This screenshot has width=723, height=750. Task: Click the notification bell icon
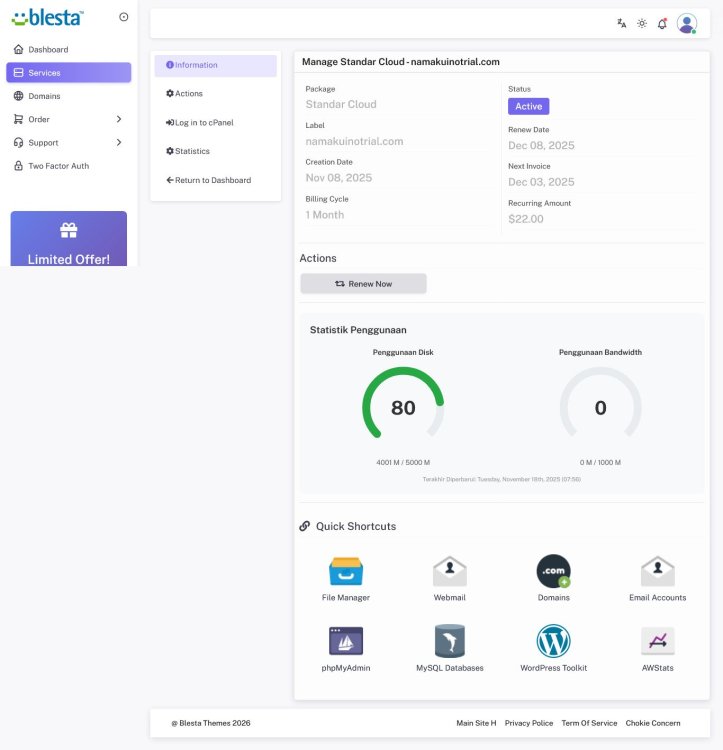click(x=662, y=23)
